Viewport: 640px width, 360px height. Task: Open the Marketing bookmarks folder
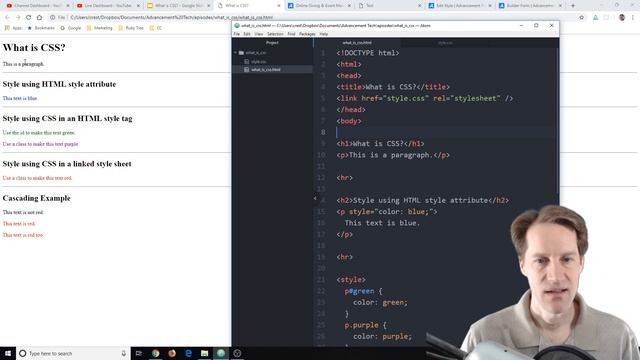99,28
